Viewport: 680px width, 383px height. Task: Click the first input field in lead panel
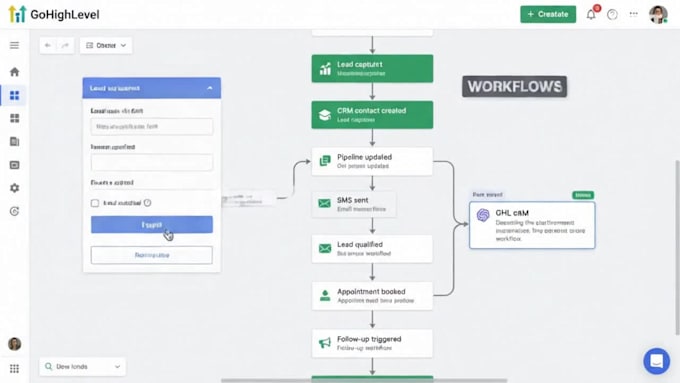[x=152, y=127]
